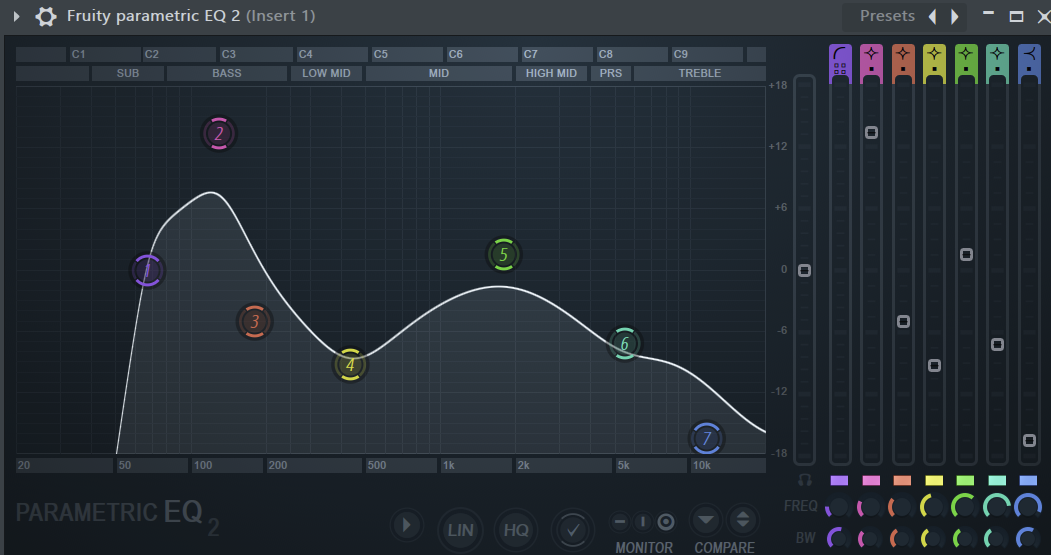Toggle LIN linear phase mode
The image size is (1051, 555).
[x=460, y=531]
